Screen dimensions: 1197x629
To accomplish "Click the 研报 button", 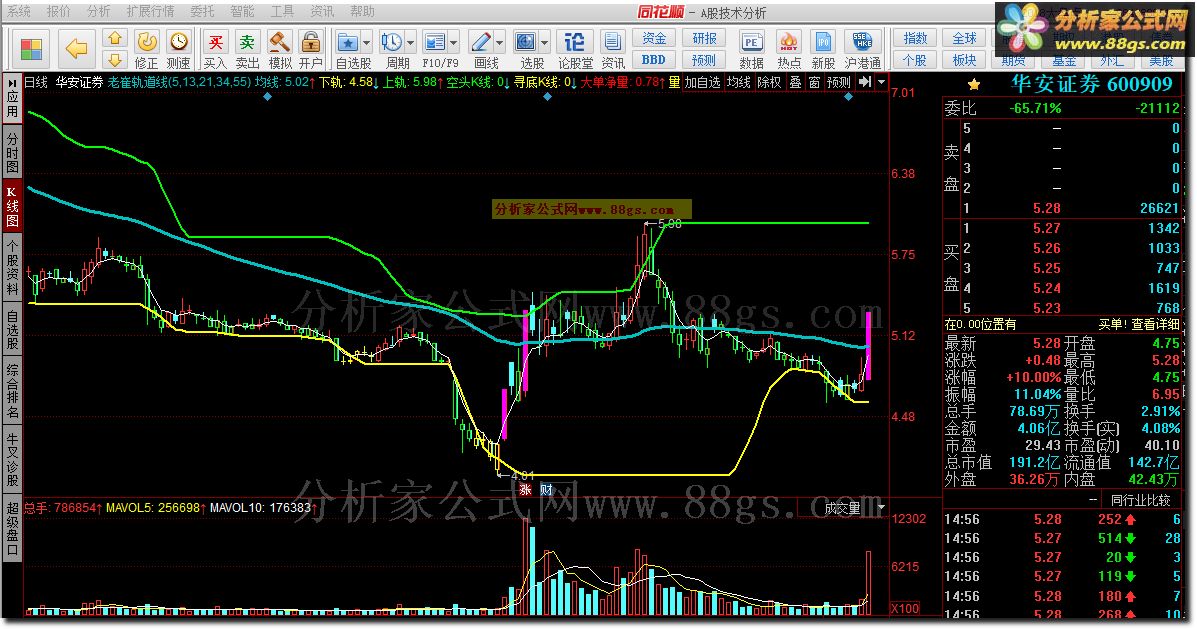I will click(x=704, y=38).
